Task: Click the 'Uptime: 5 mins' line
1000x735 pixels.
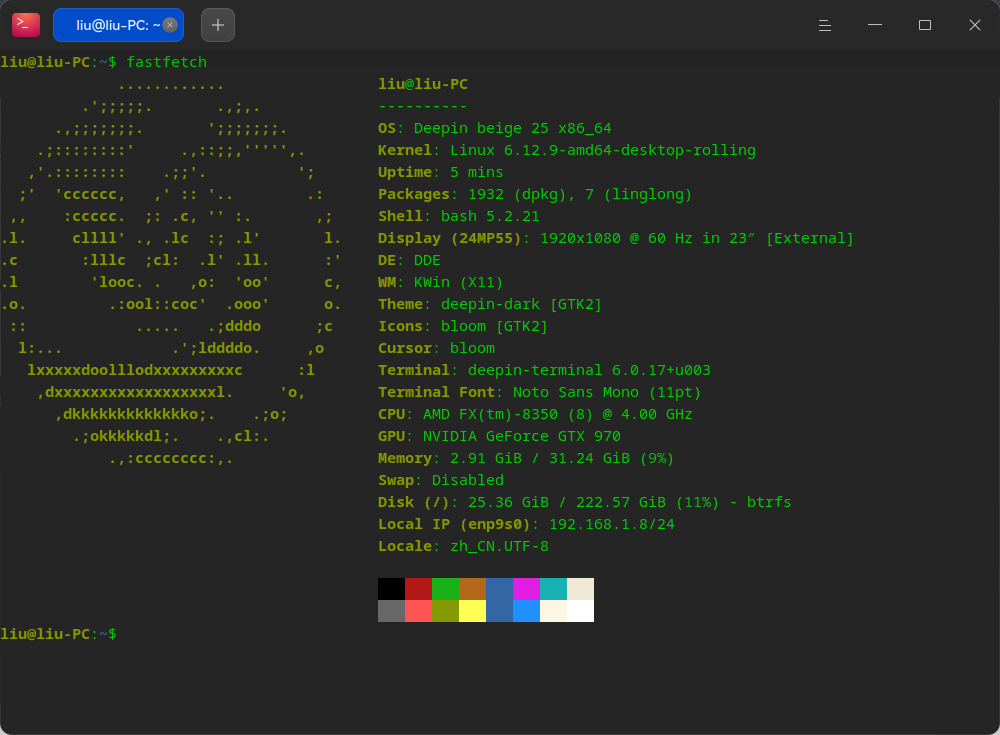Action: 441,172
